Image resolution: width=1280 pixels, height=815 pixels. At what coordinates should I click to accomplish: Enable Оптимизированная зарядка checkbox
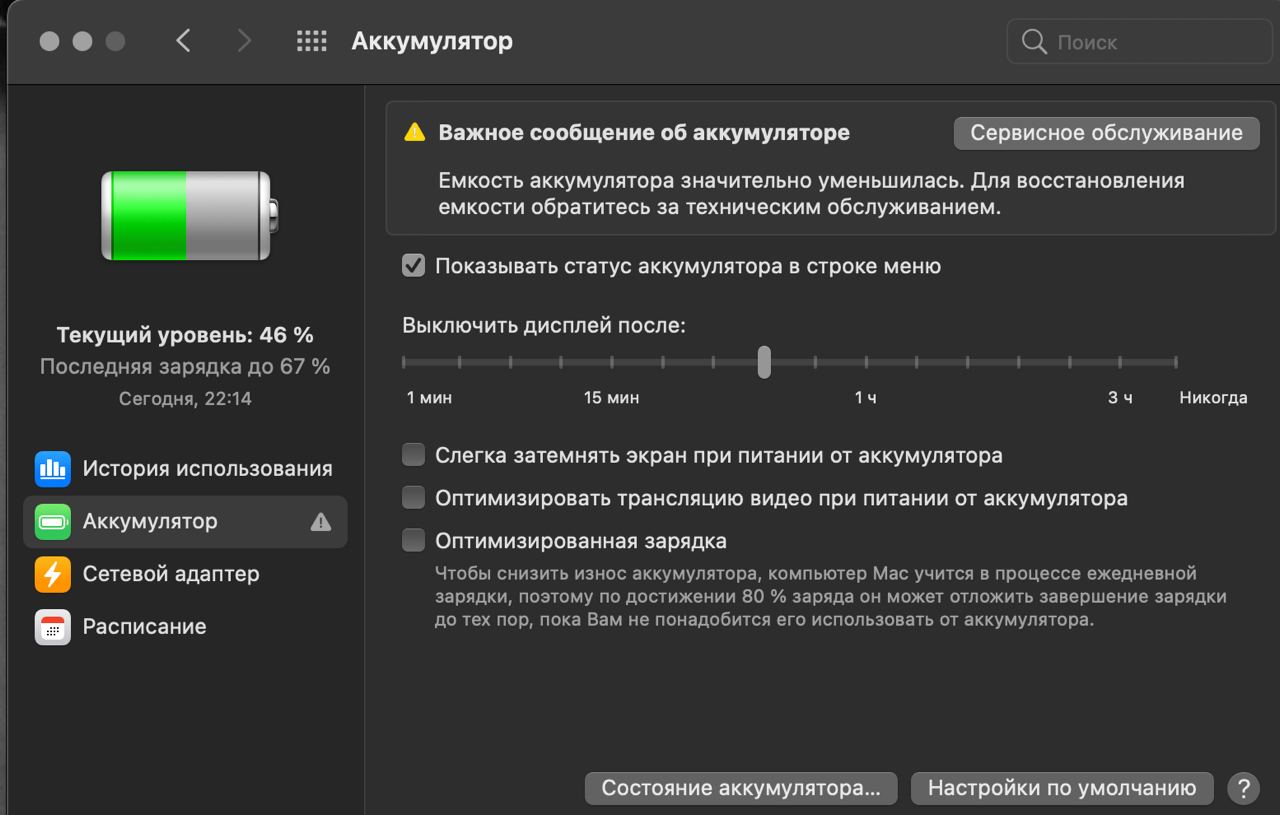[x=413, y=541]
